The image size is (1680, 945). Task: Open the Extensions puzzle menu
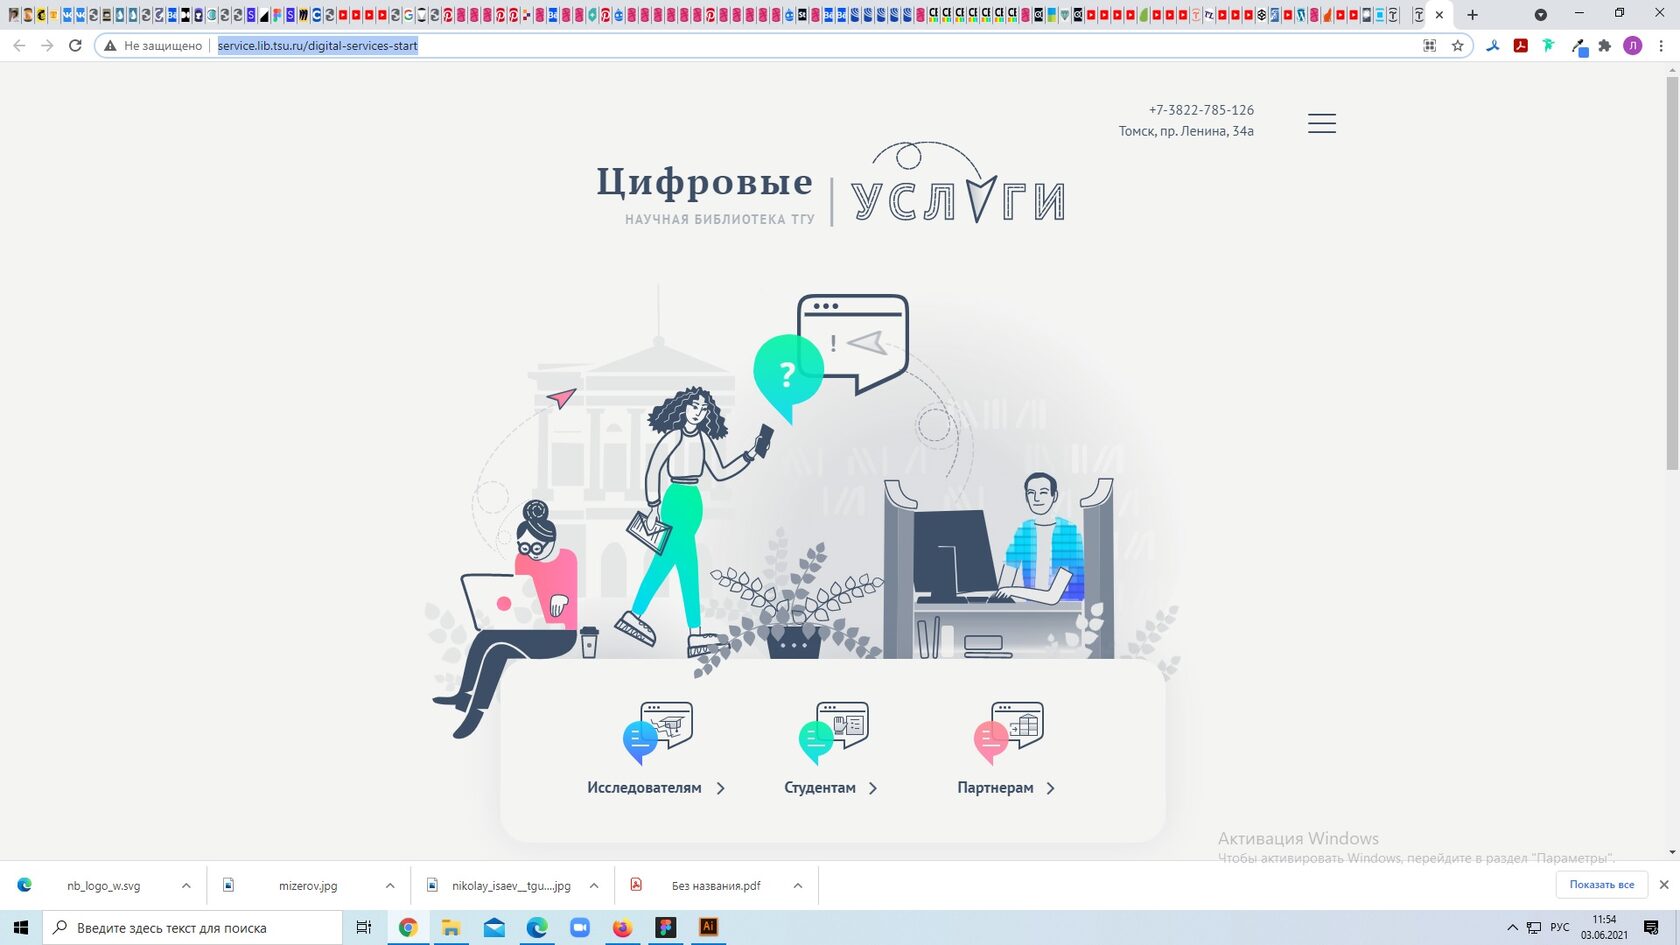coord(1605,45)
